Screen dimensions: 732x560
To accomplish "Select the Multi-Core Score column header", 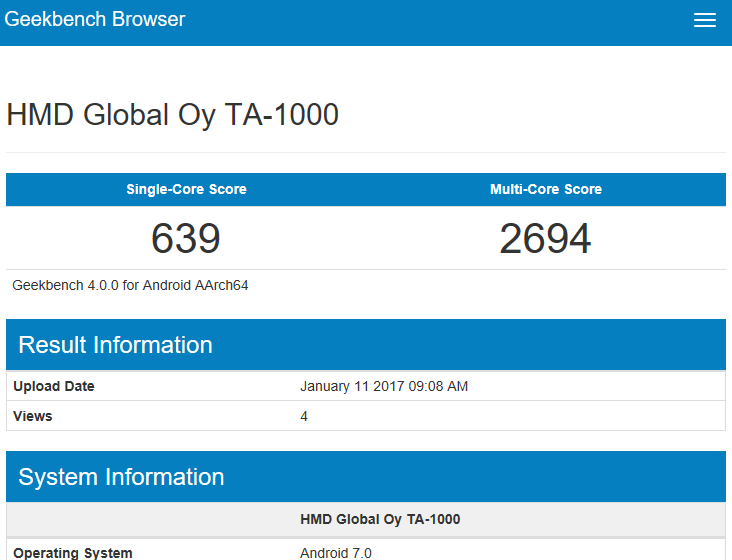I will [546, 189].
